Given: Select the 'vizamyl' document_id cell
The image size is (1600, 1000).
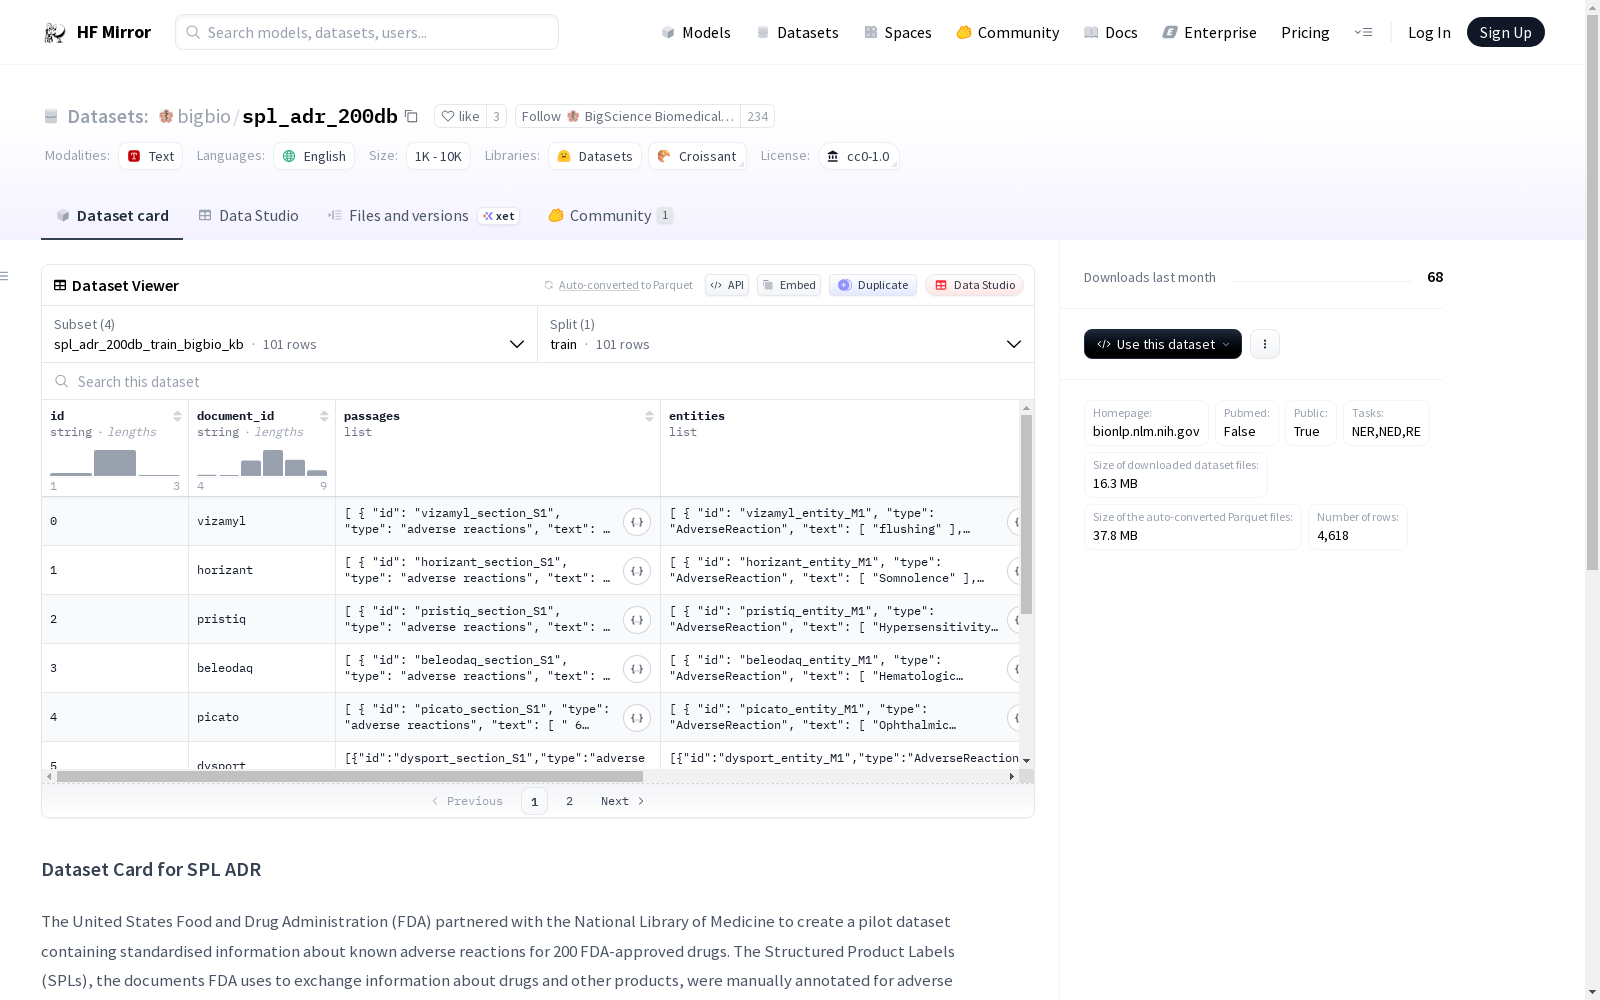Looking at the screenshot, I should tap(262, 521).
